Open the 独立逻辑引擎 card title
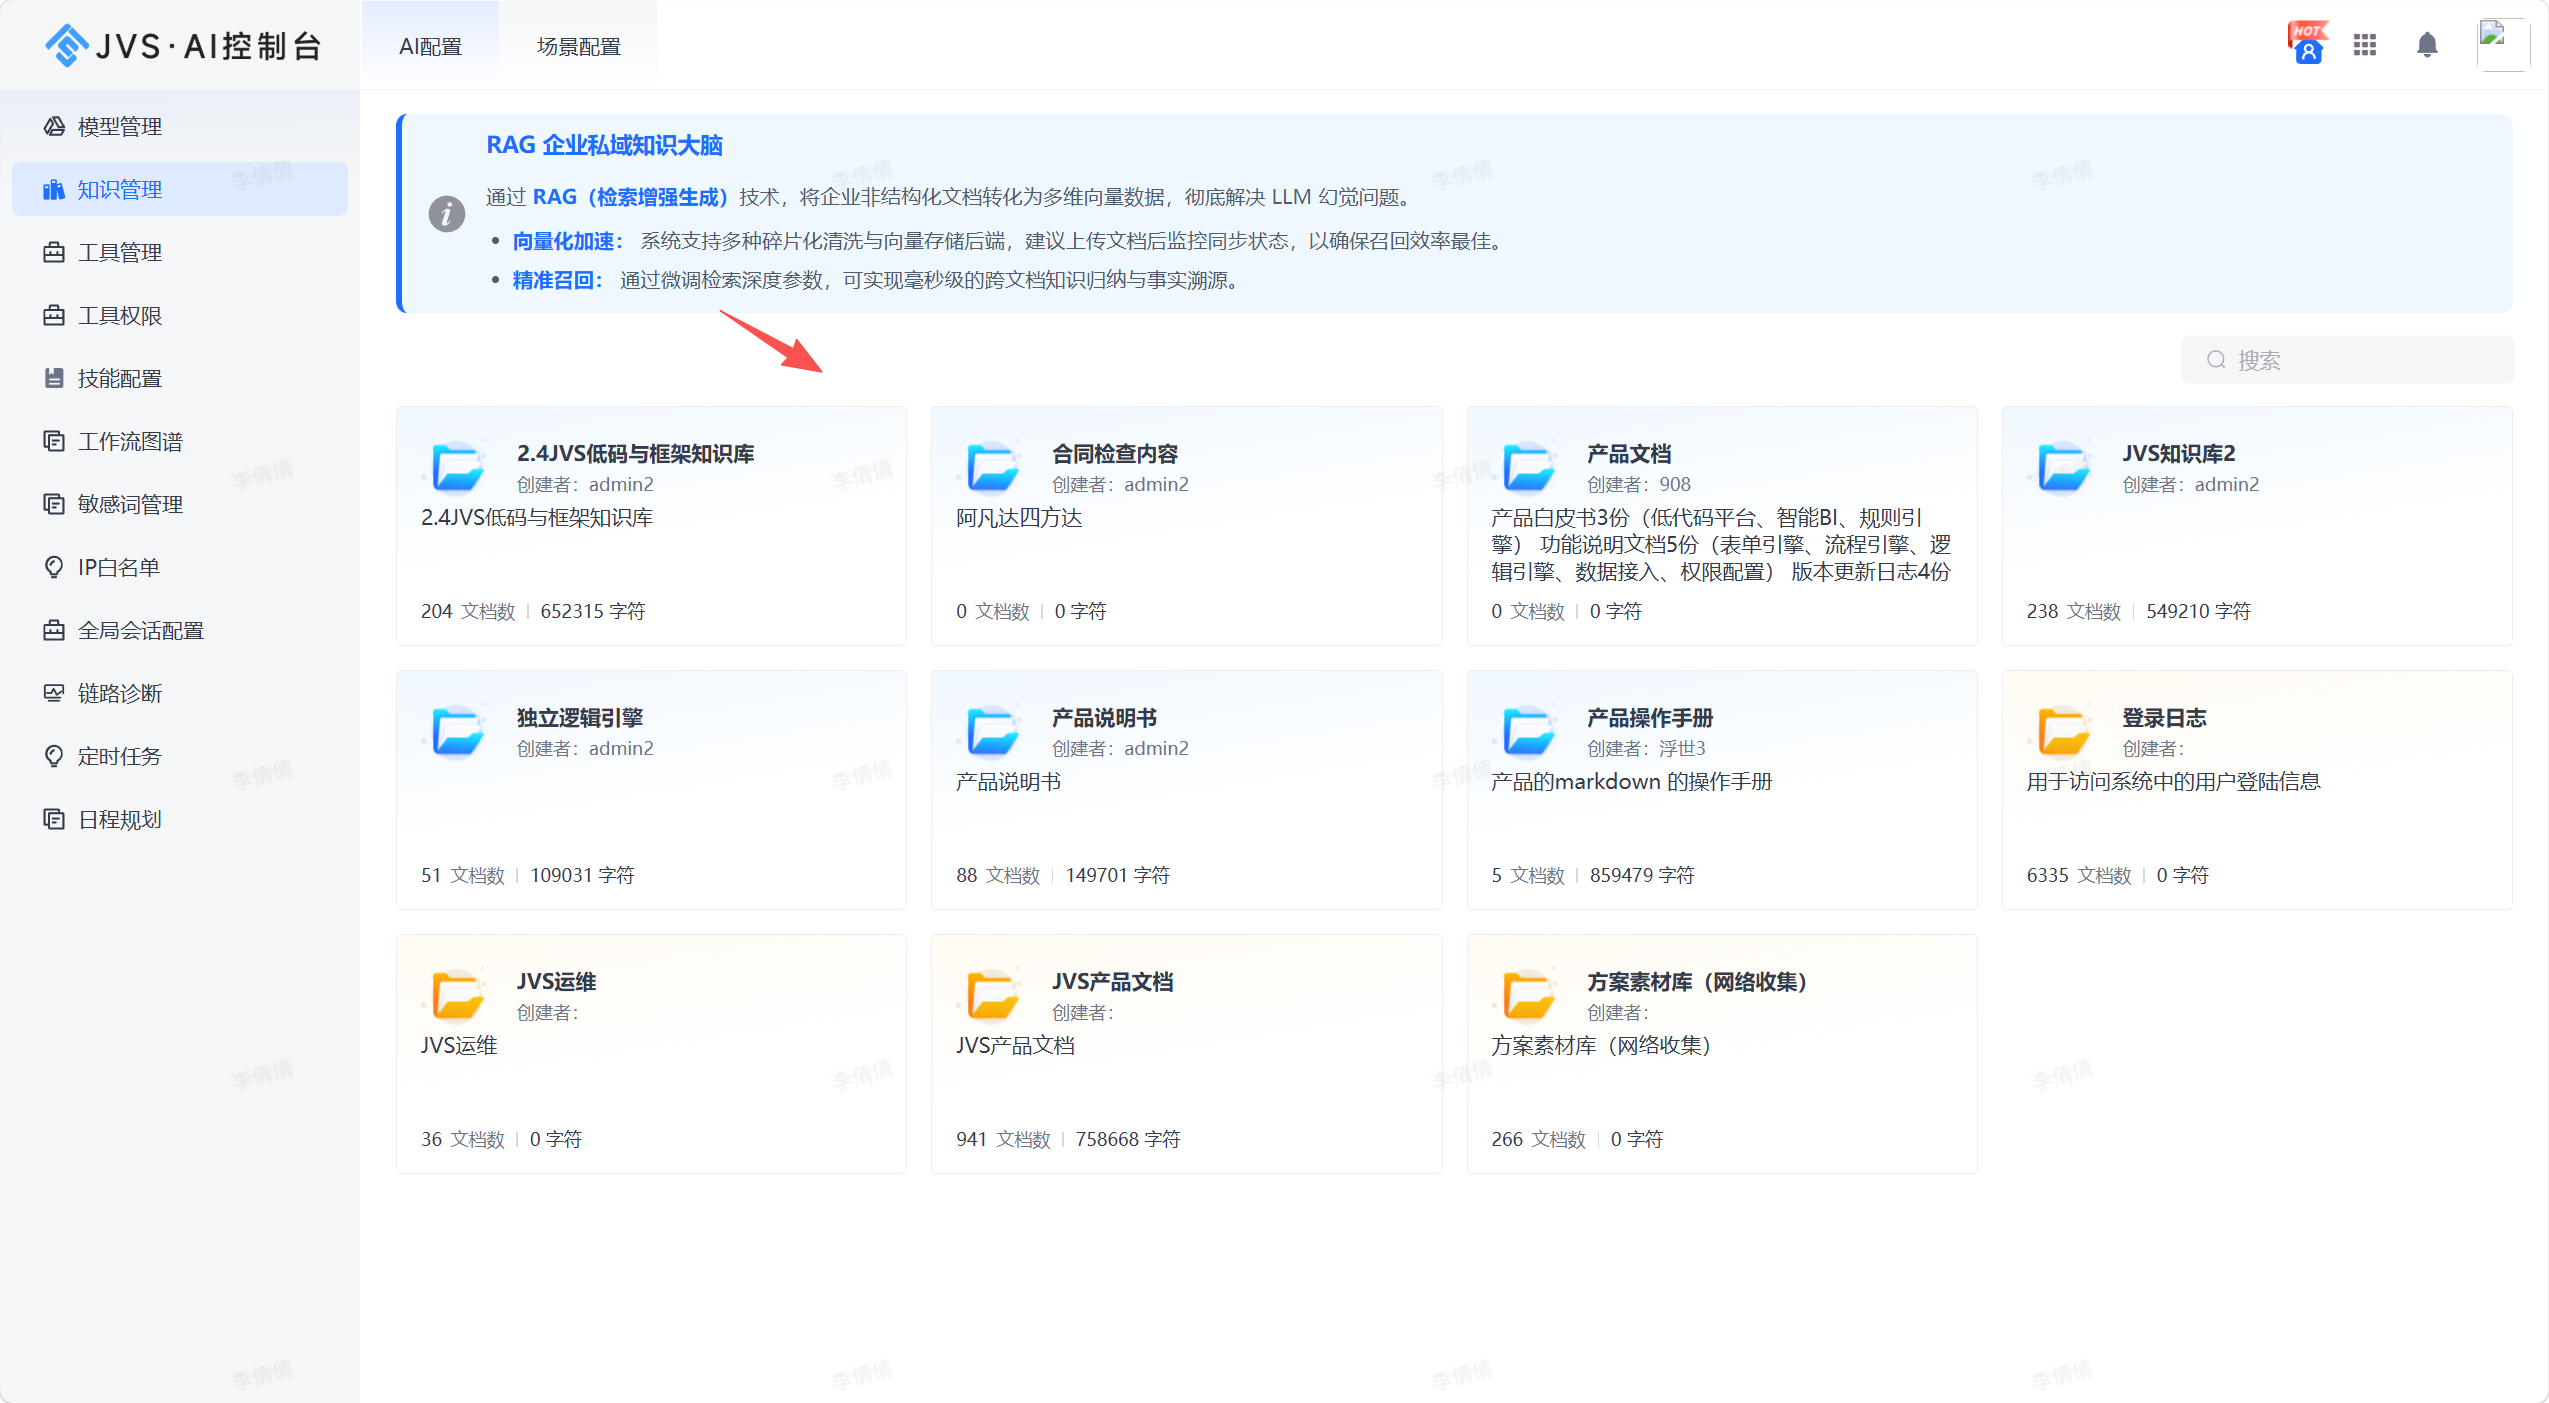Image resolution: width=2549 pixels, height=1403 pixels. (x=580, y=718)
